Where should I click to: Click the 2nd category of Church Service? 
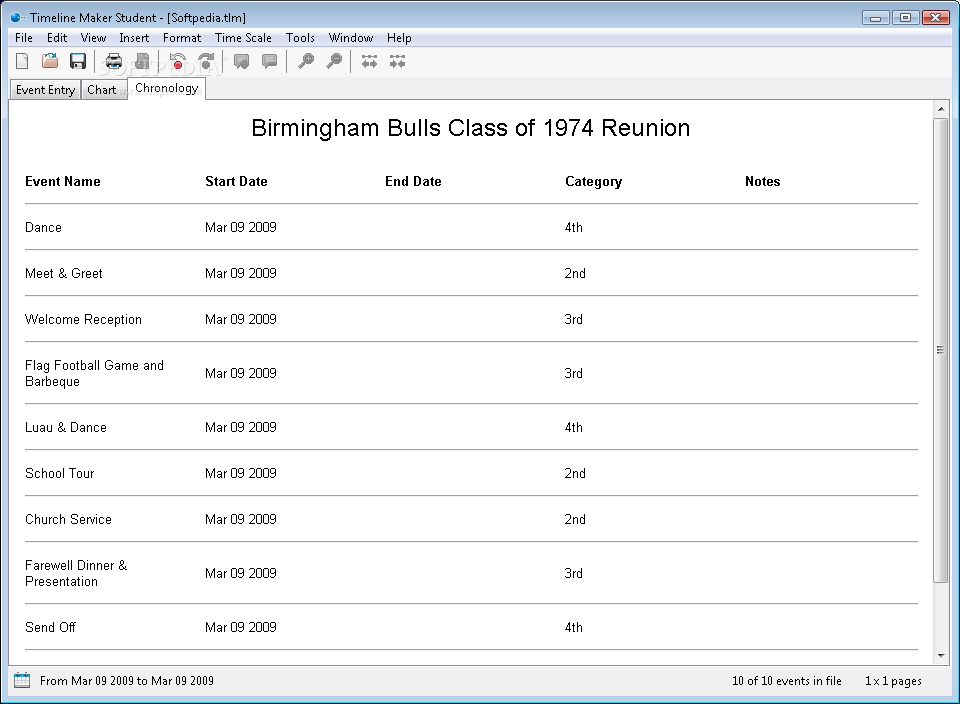[x=575, y=519]
